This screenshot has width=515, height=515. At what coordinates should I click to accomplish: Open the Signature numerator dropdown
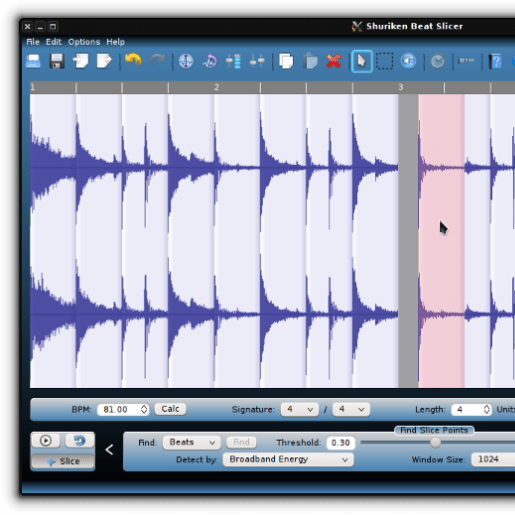[299, 409]
